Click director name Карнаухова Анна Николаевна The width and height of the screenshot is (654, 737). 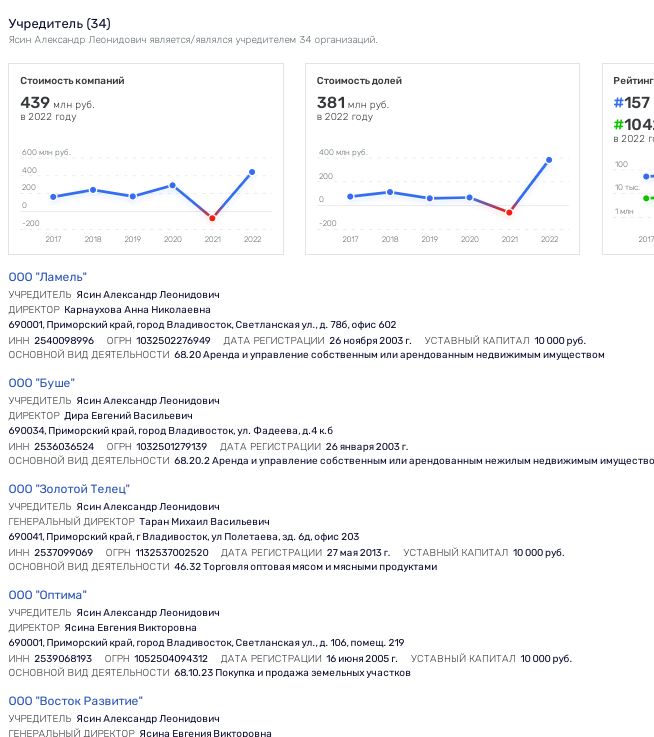click(x=137, y=310)
